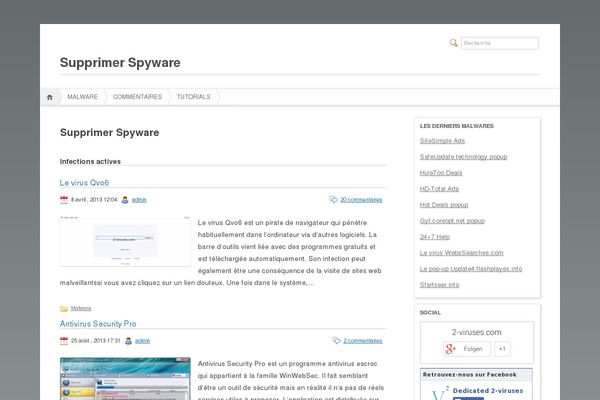This screenshot has height=400, width=600.
Task: Open the 2 commentaires link
Action: [x=363, y=341]
